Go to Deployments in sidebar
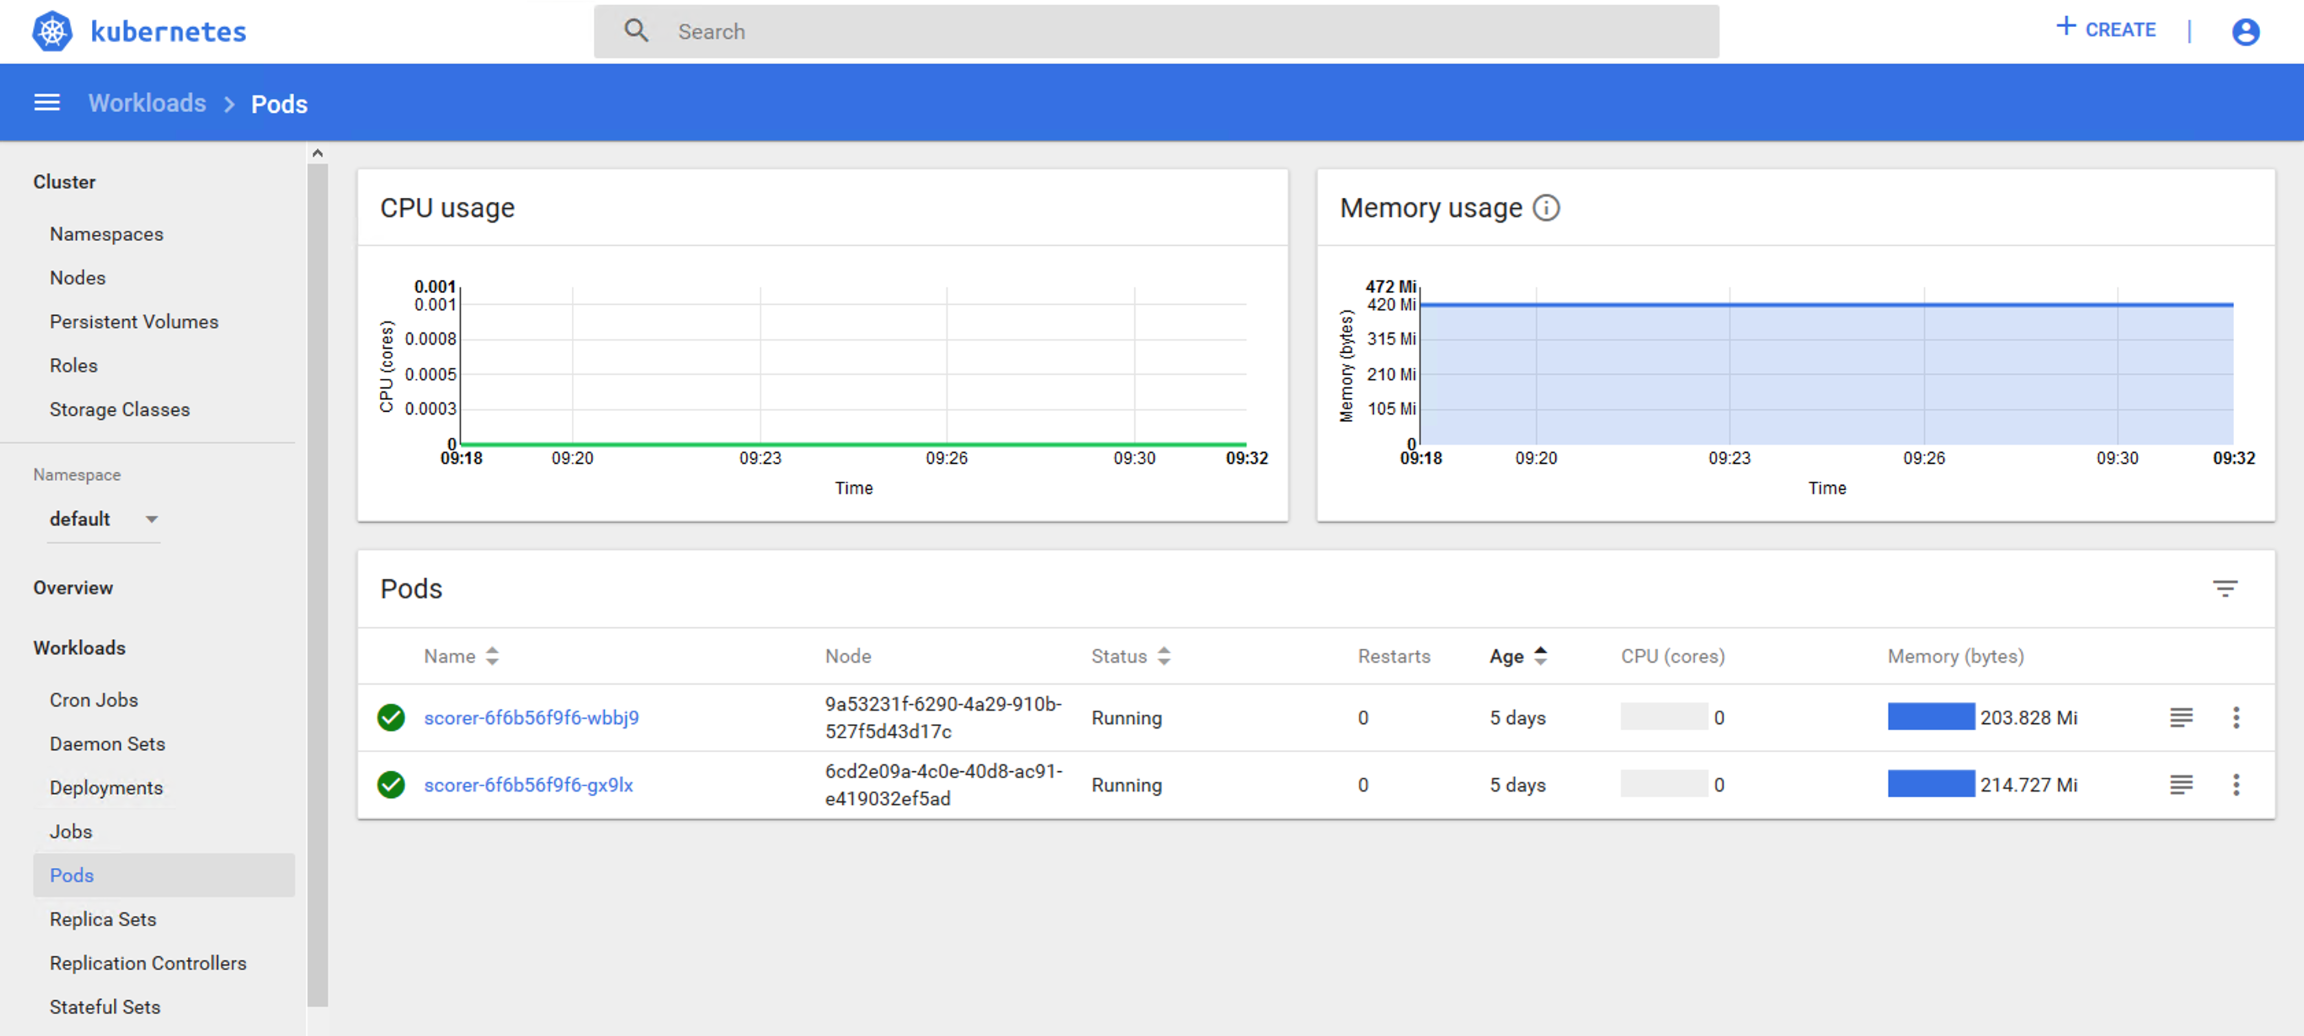Screen dimensions: 2304x1036 pyautogui.click(x=106, y=788)
